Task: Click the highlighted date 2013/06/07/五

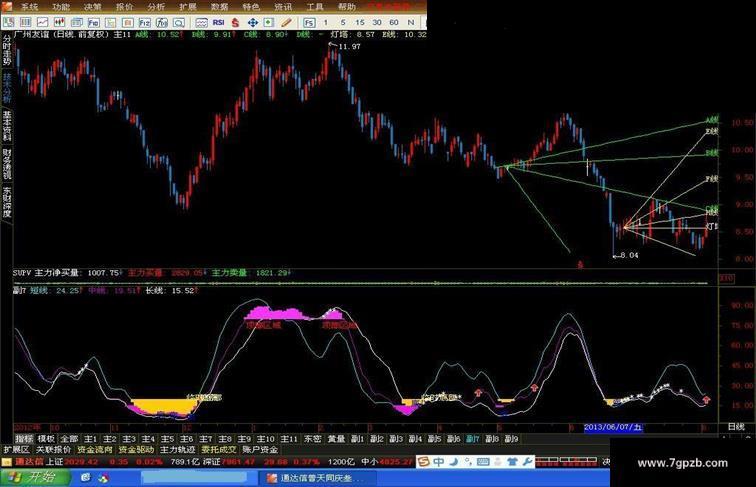Action: (613, 427)
